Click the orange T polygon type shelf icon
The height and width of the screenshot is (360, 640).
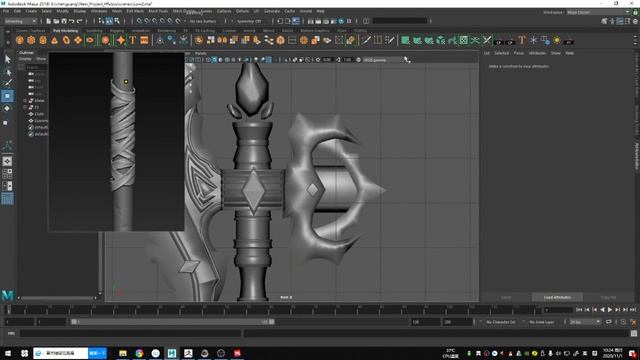click(133, 40)
